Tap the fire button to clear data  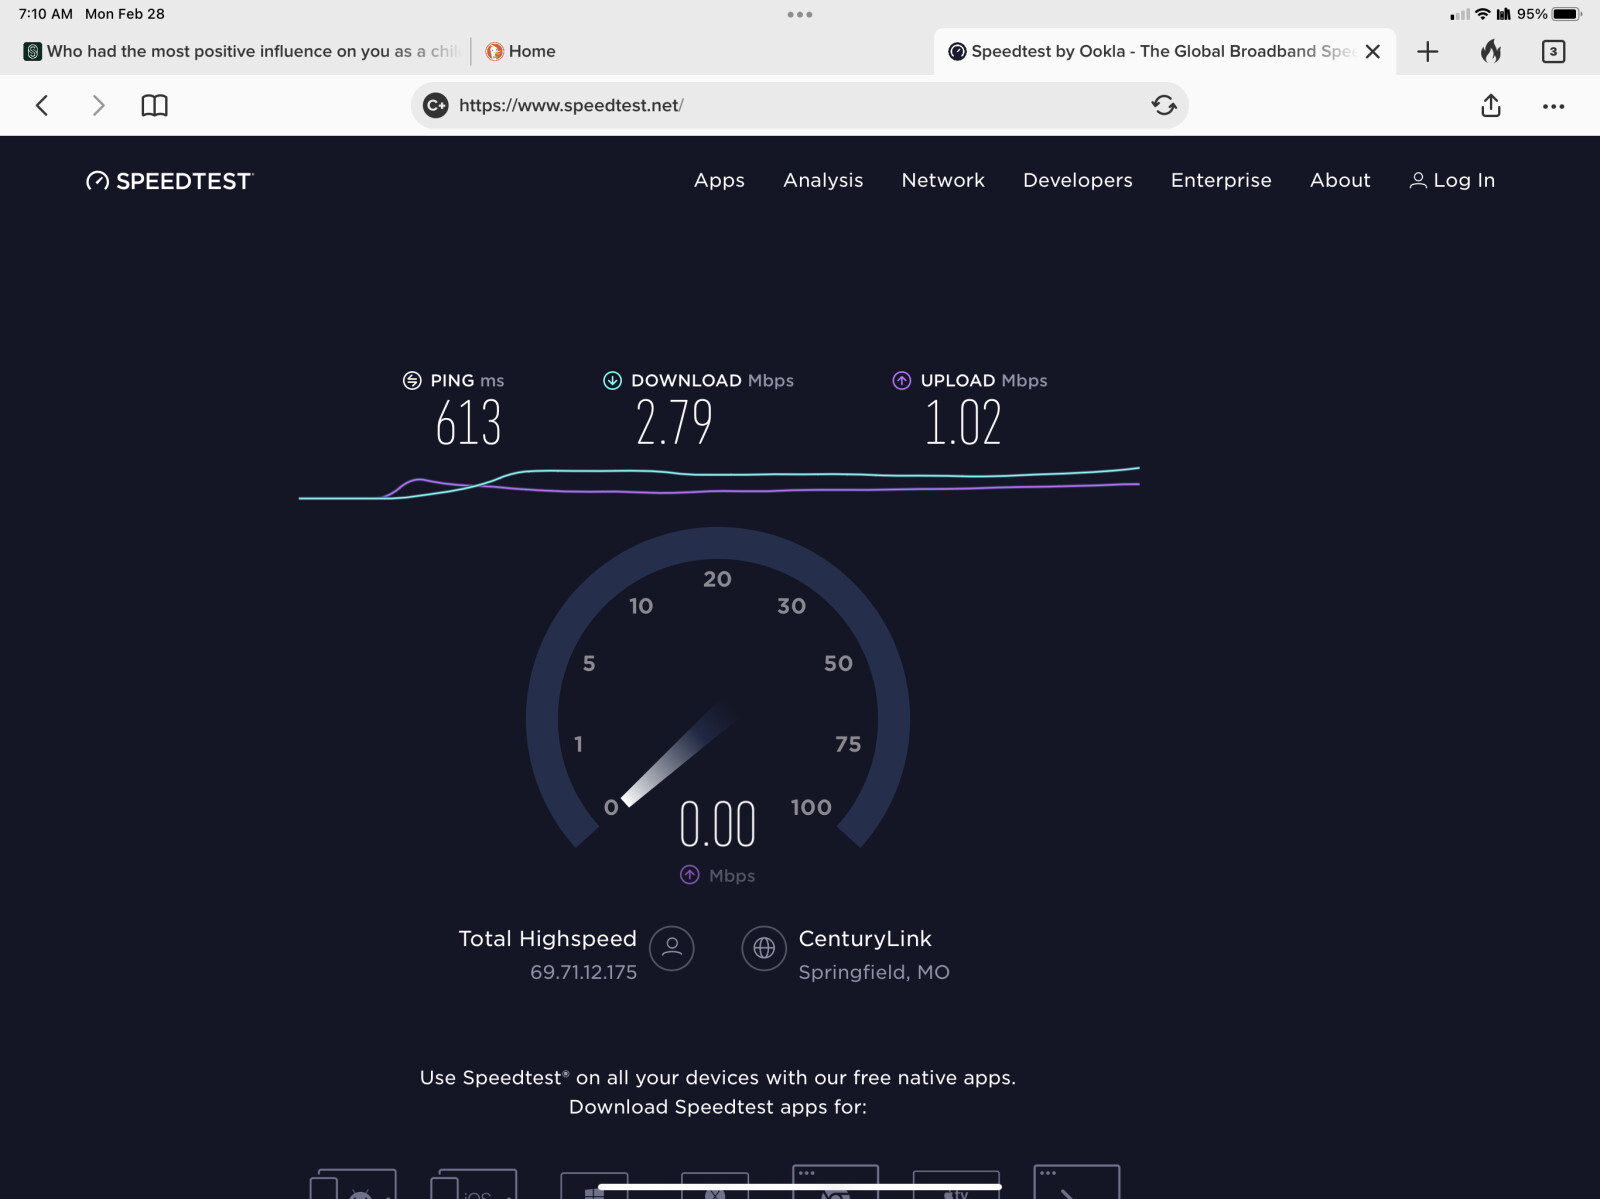[1491, 51]
